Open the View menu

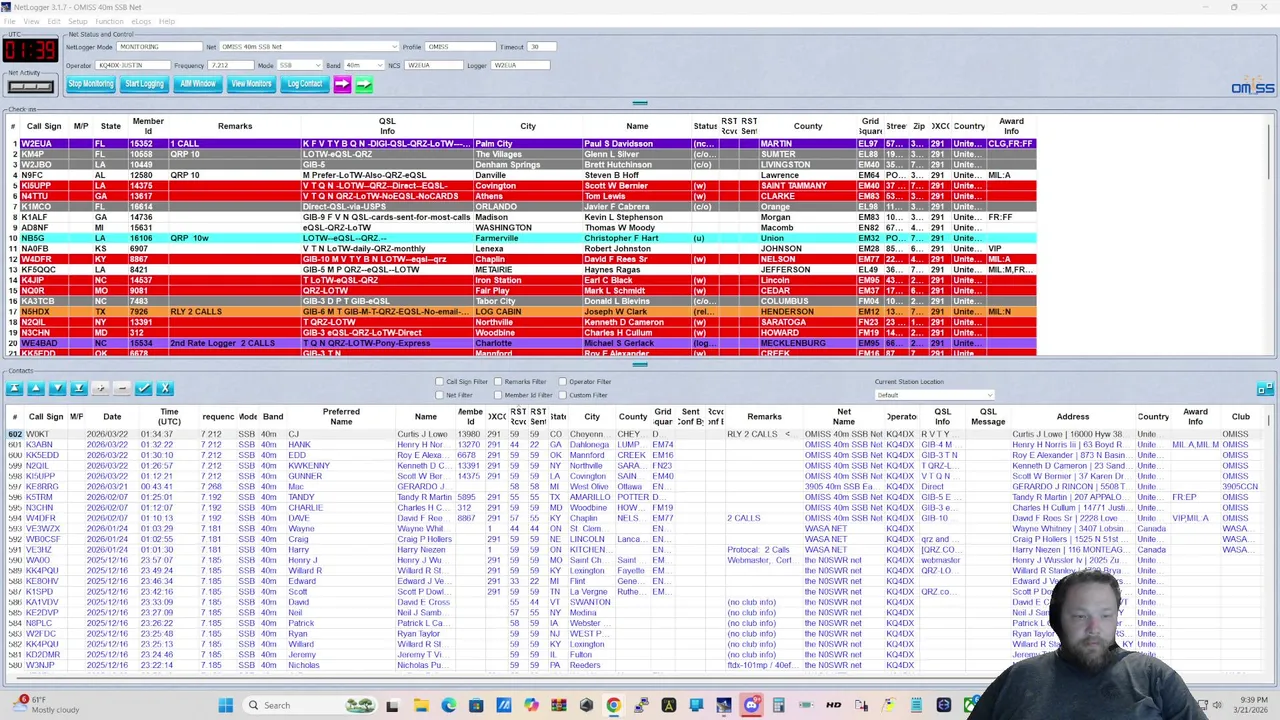32,21
